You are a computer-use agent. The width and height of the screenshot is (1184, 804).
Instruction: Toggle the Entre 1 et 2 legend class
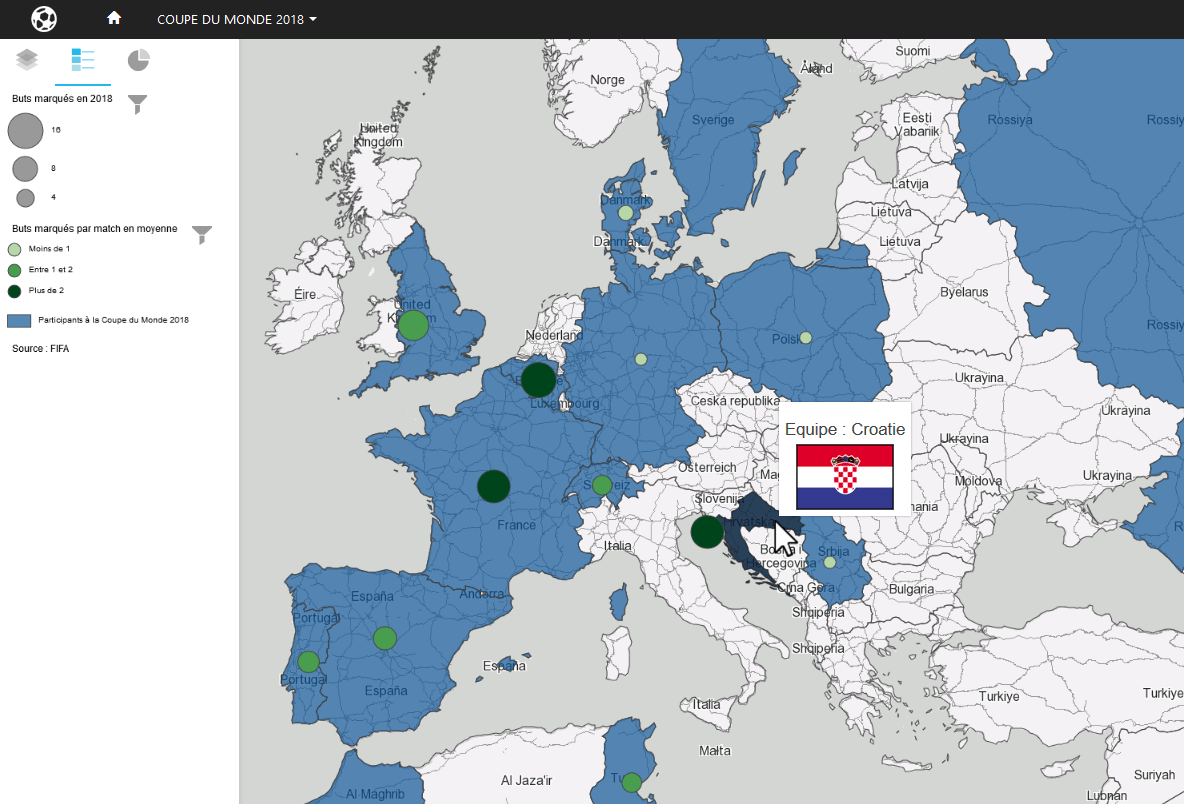click(x=14, y=270)
